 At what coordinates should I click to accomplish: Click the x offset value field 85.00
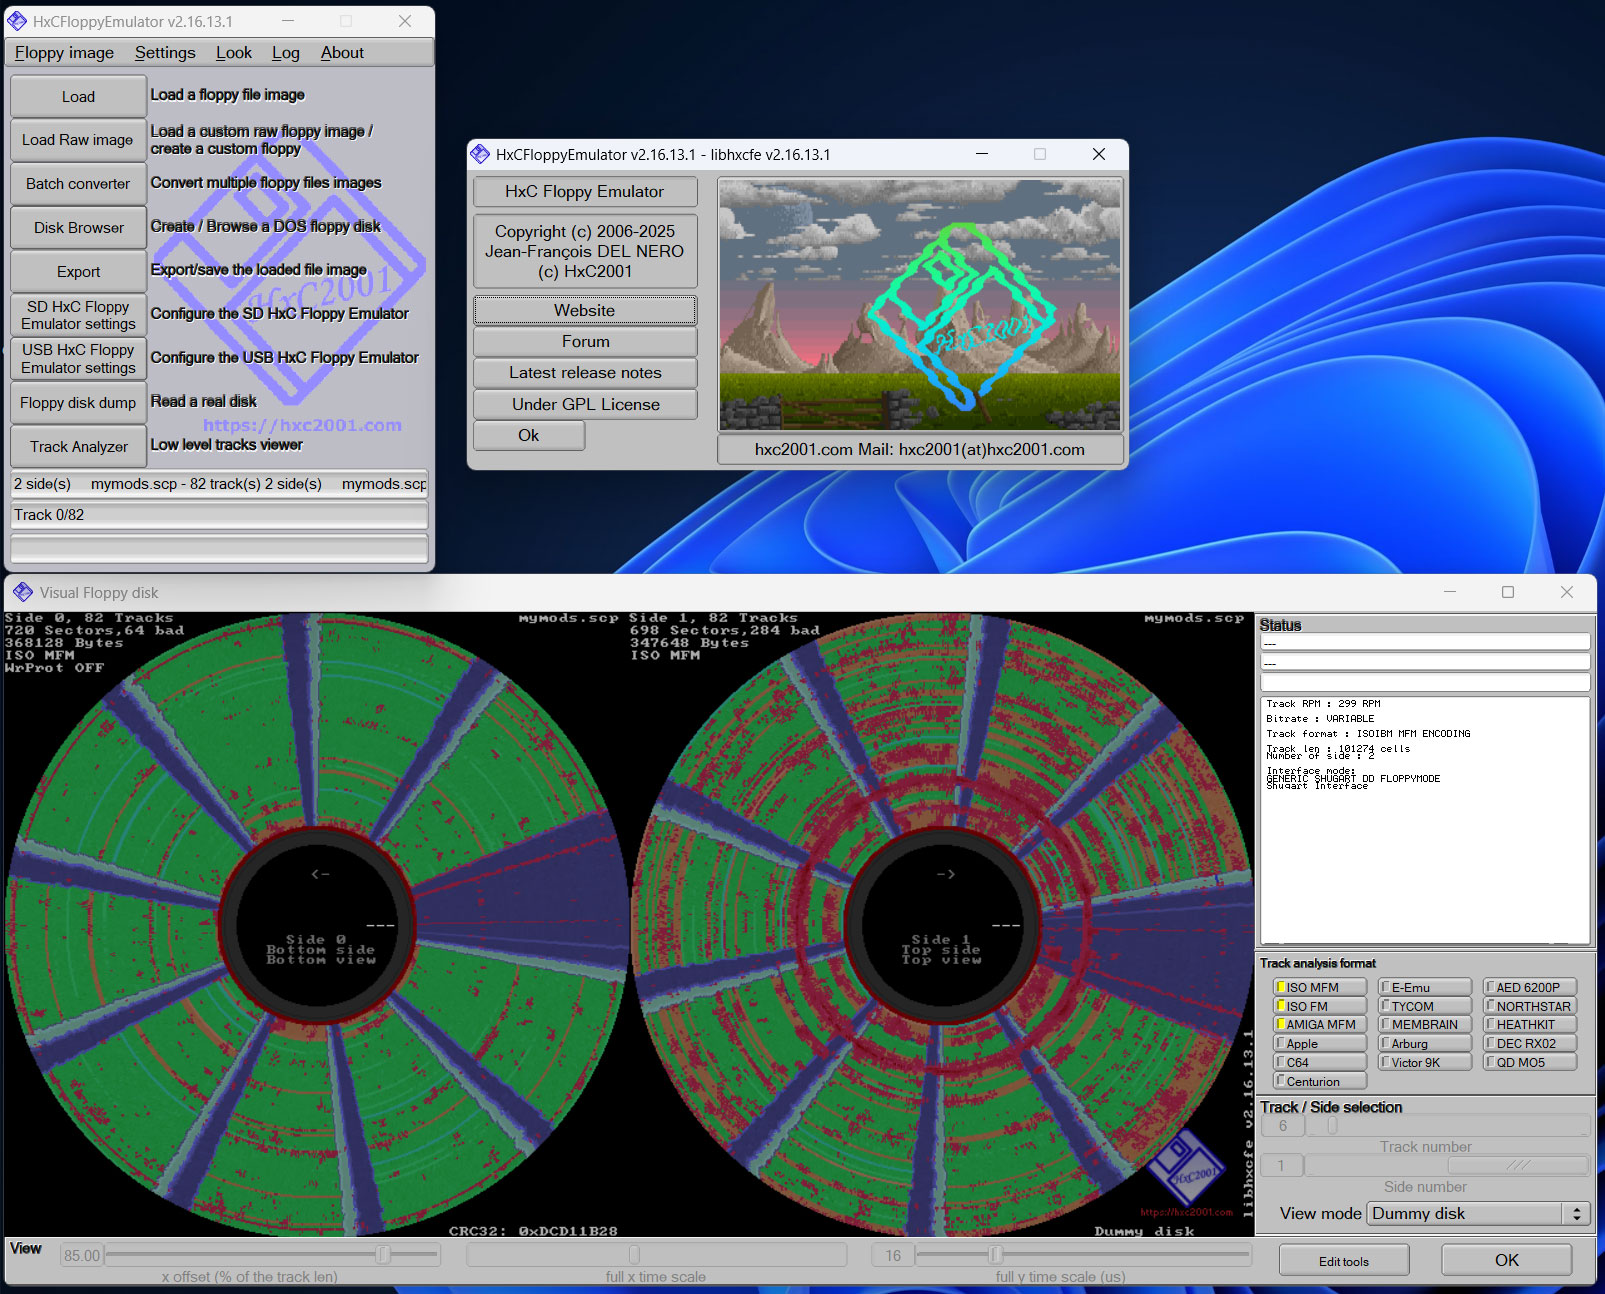tap(82, 1255)
